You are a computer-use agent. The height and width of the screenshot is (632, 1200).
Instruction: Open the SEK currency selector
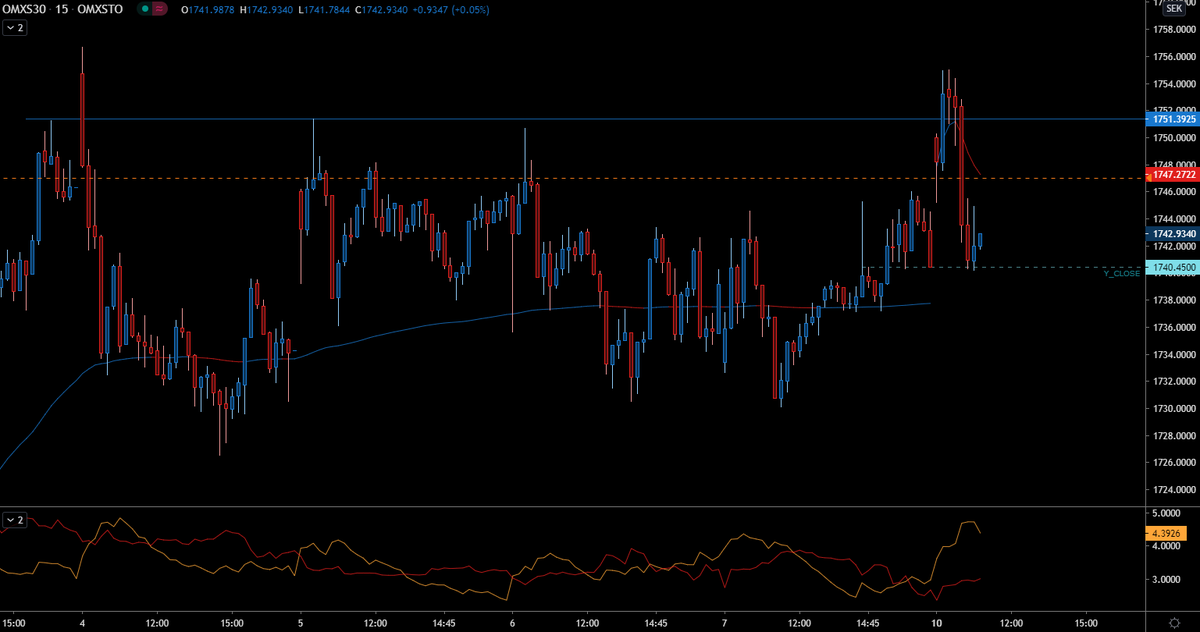pyautogui.click(x=1174, y=7)
